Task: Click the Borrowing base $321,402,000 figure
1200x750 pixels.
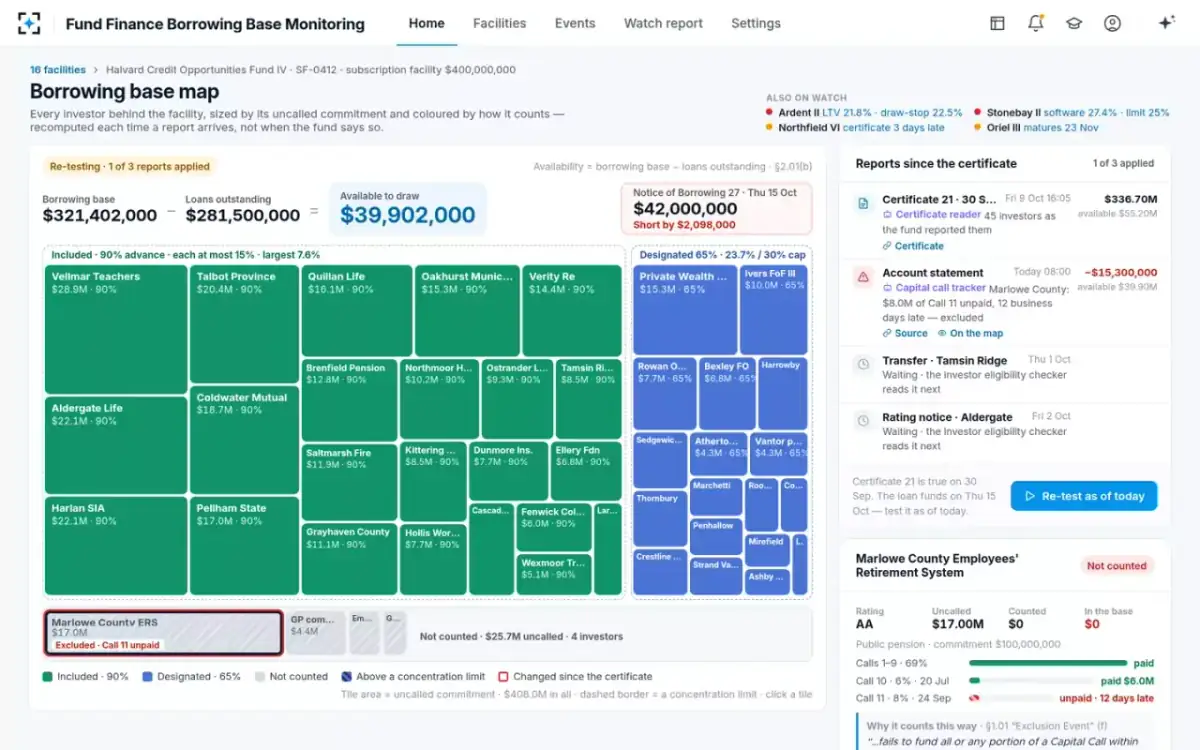Action: 99,215
